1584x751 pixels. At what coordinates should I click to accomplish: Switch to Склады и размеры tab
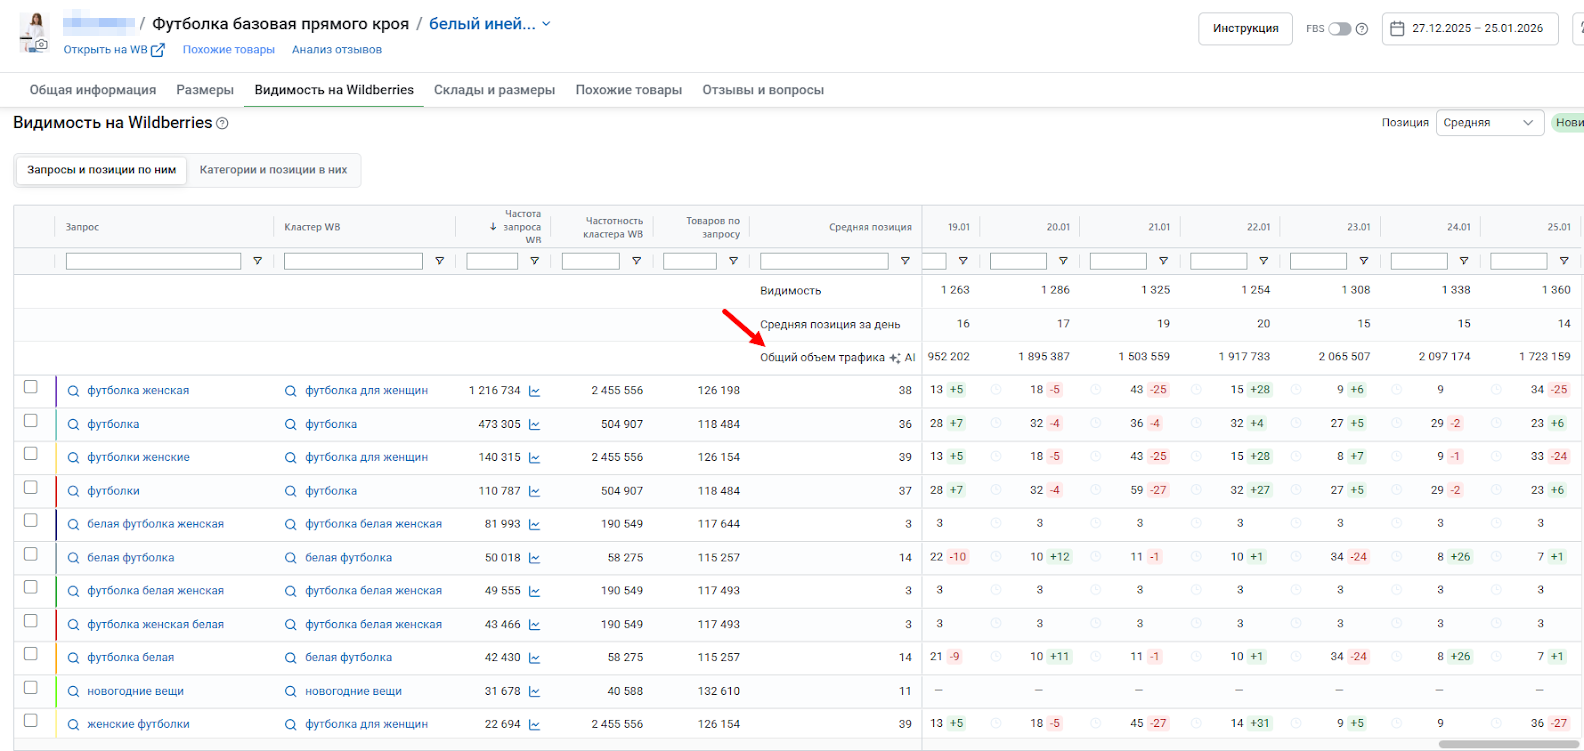(494, 90)
